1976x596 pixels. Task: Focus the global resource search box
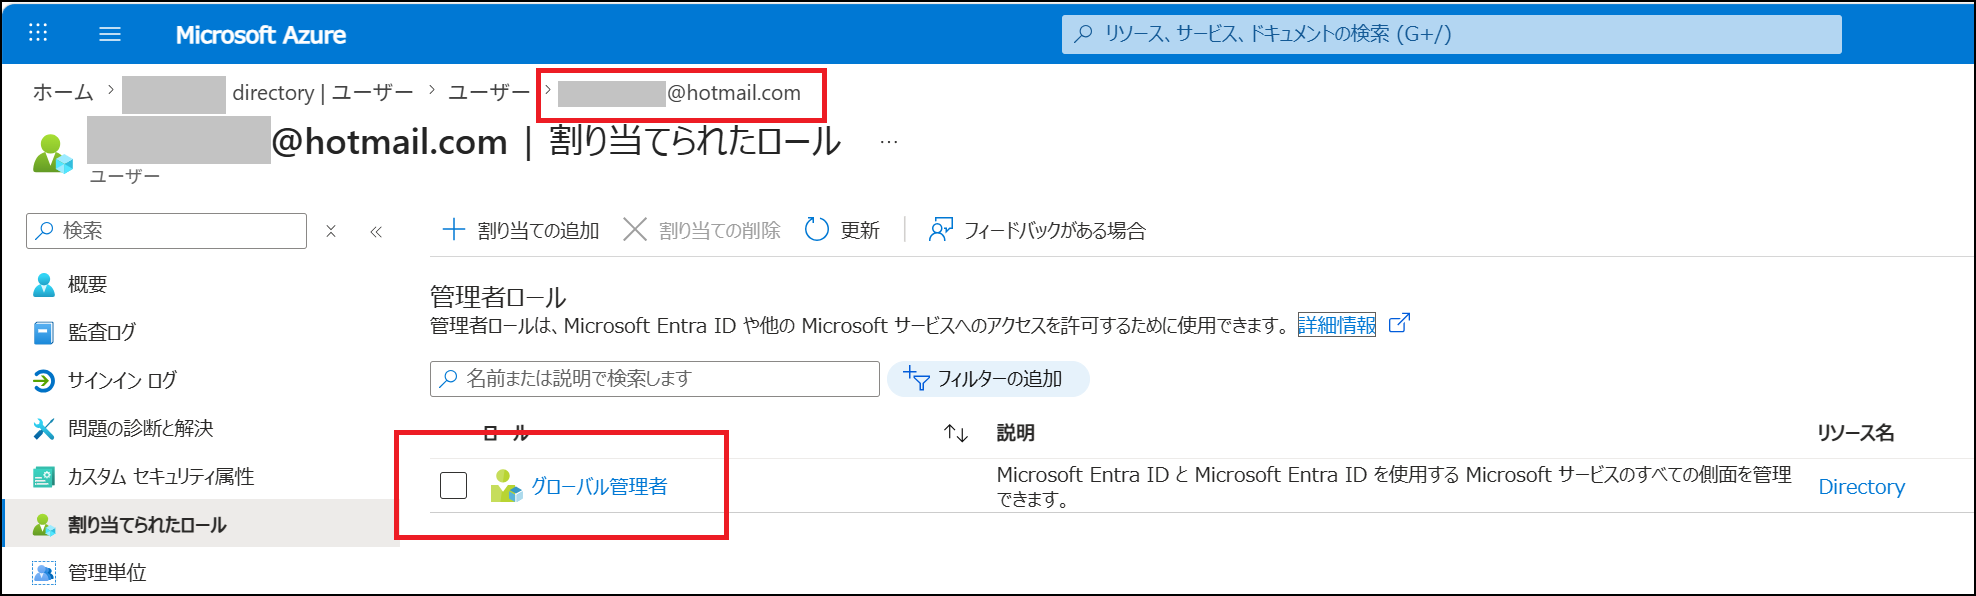1451,34
